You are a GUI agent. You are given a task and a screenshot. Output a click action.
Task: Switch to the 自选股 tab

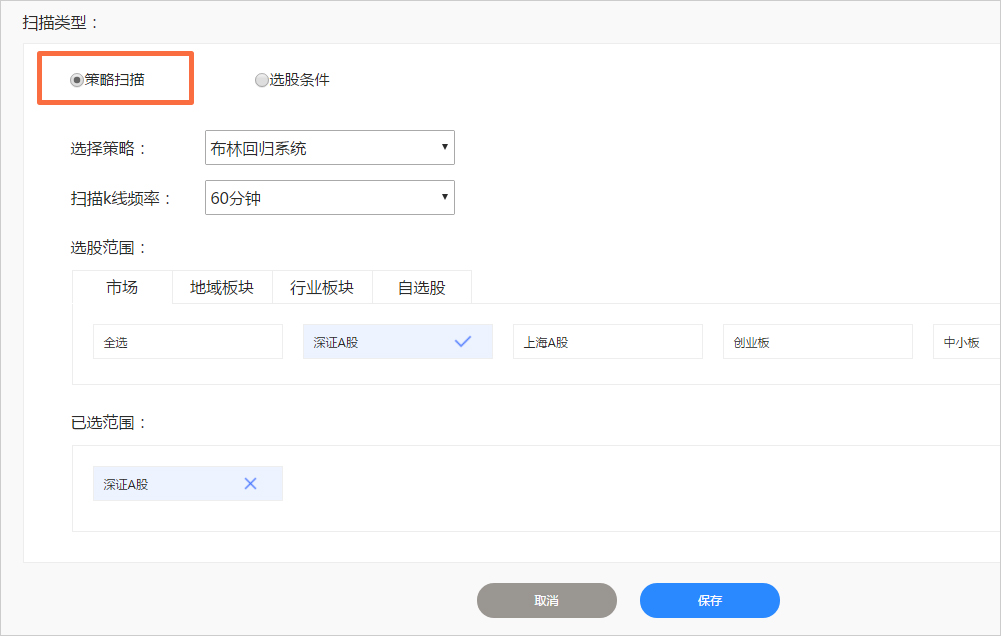421,287
